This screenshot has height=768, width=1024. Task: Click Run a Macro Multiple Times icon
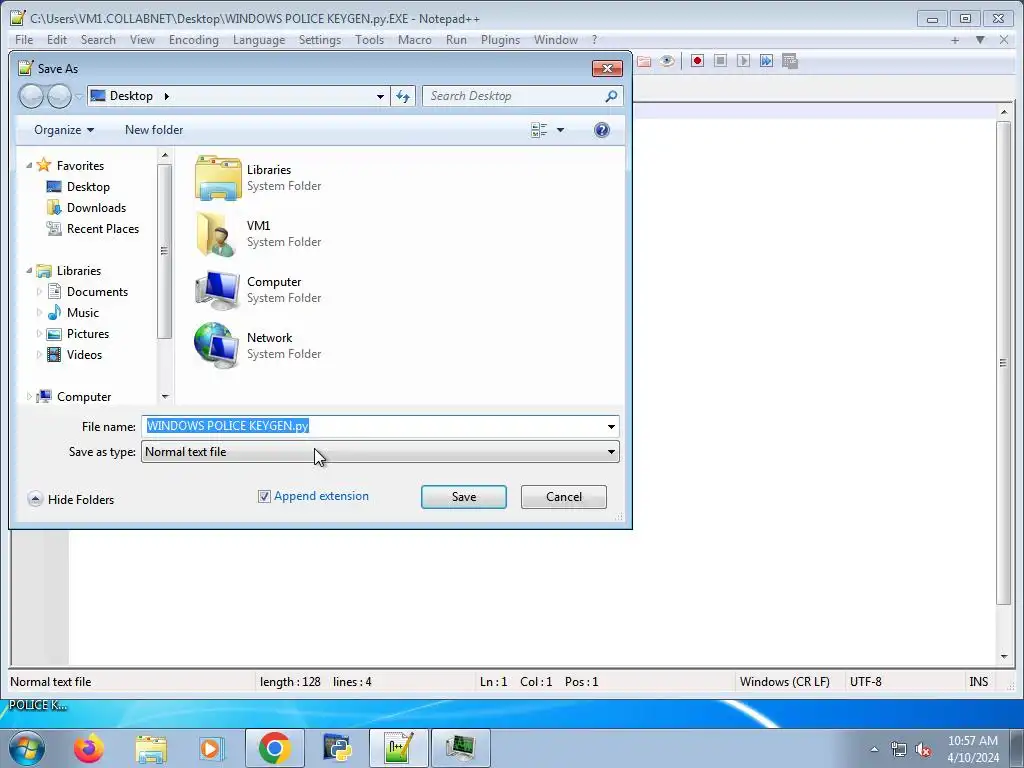point(766,61)
